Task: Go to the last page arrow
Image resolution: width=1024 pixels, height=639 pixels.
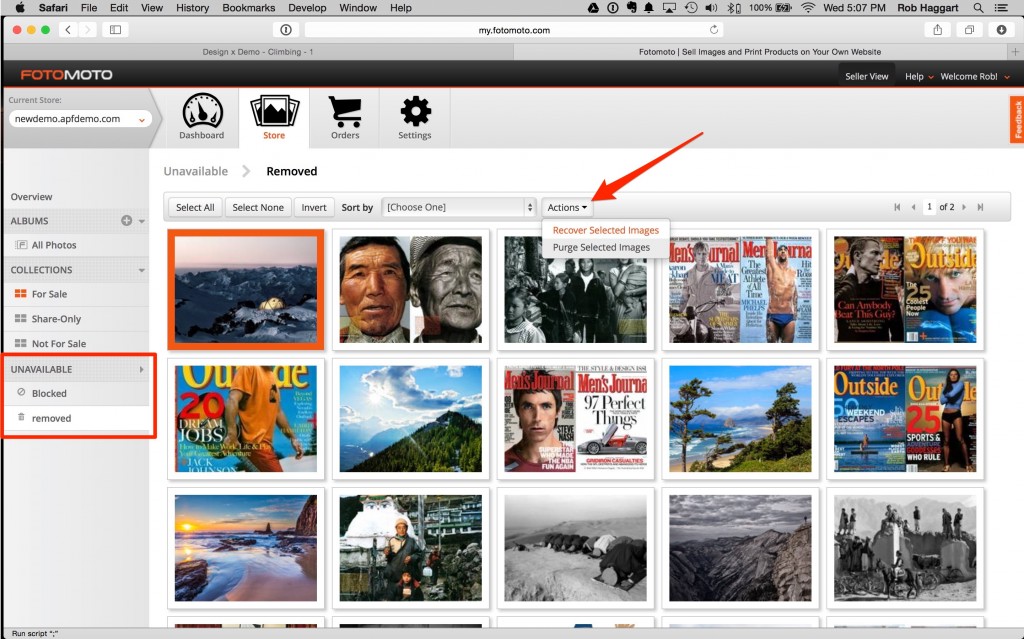Action: 980,207
